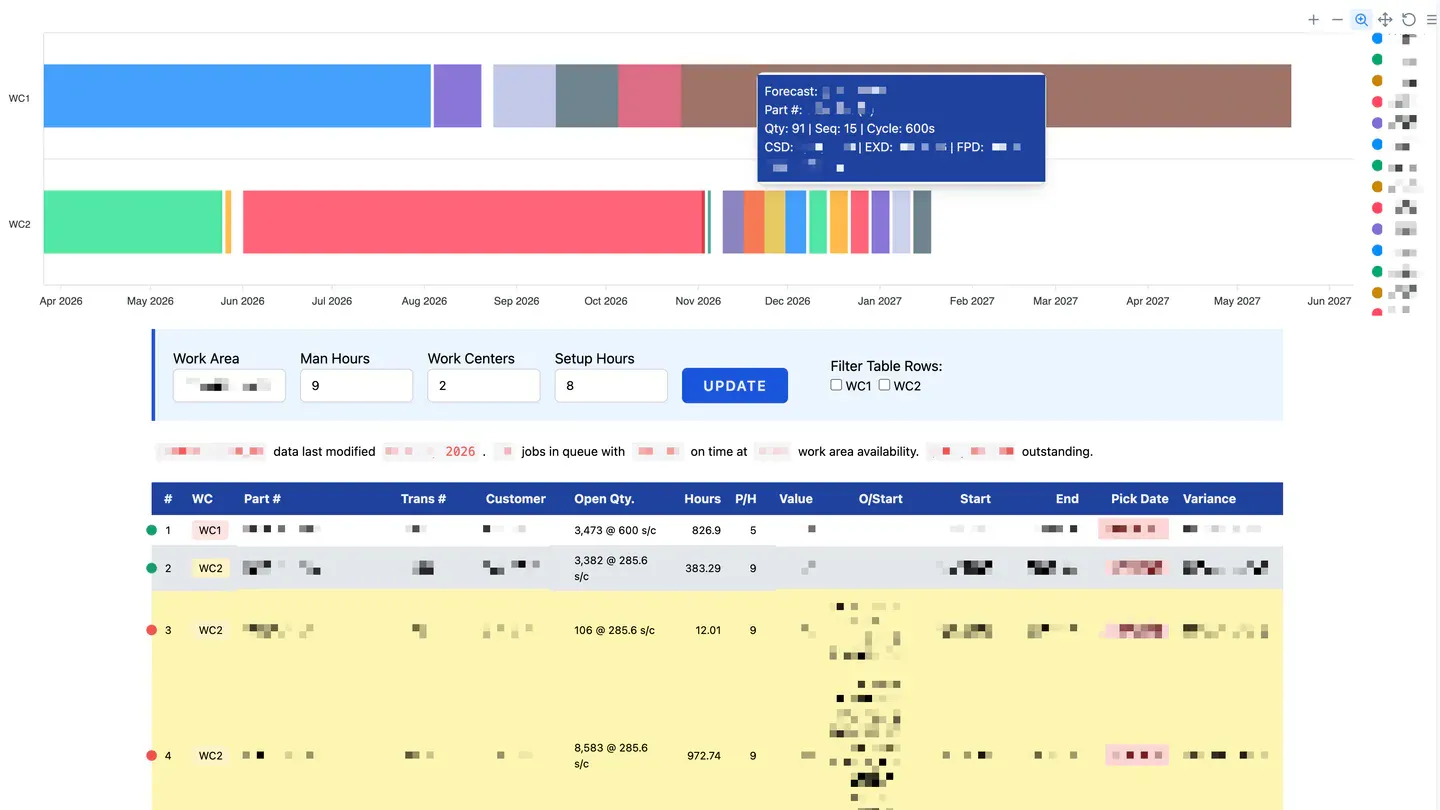Select the pink bar in WC1 row
This screenshot has height=810, width=1440.
[650, 96]
